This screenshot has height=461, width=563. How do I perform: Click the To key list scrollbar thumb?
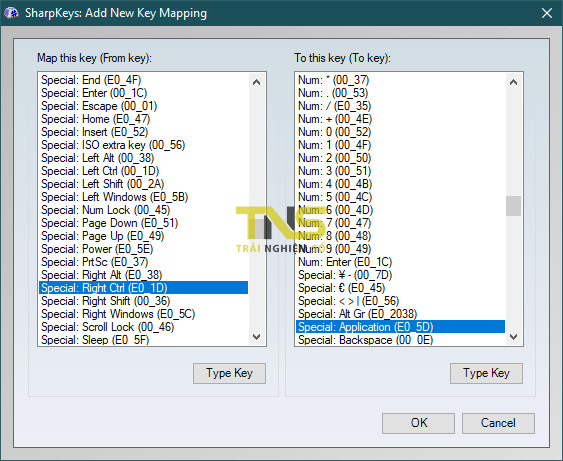point(513,206)
